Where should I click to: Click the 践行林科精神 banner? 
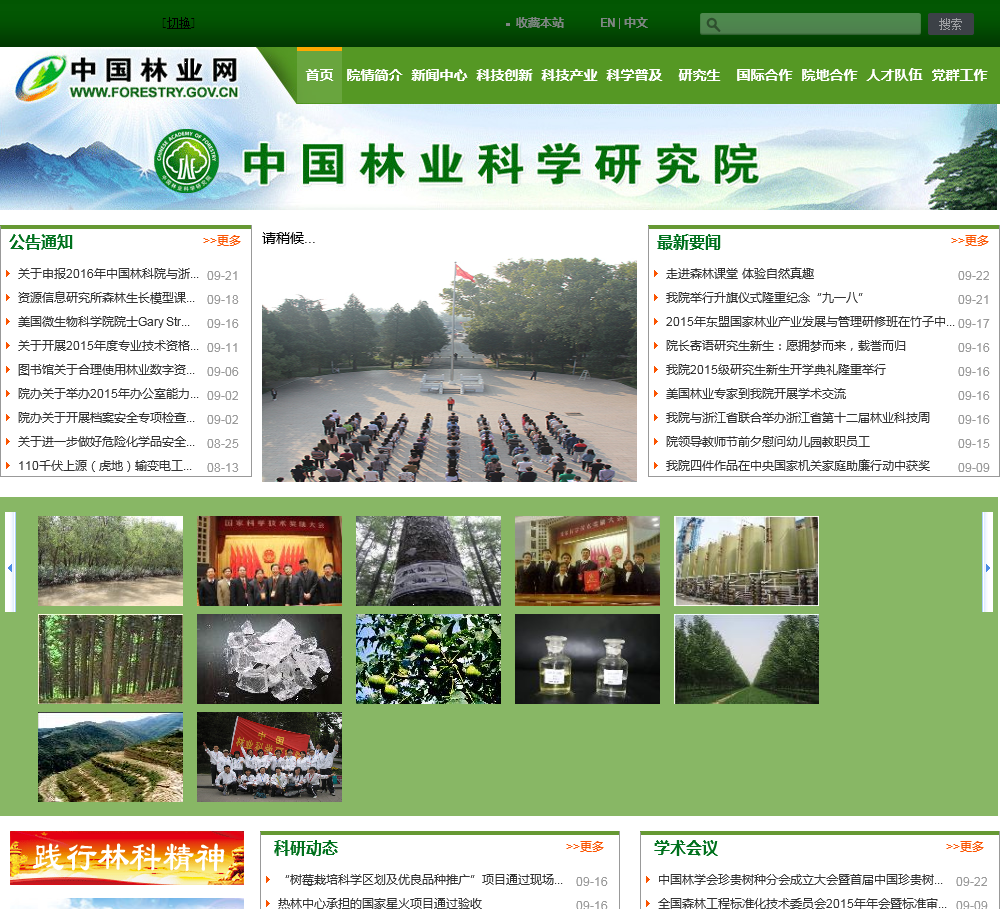tap(127, 857)
